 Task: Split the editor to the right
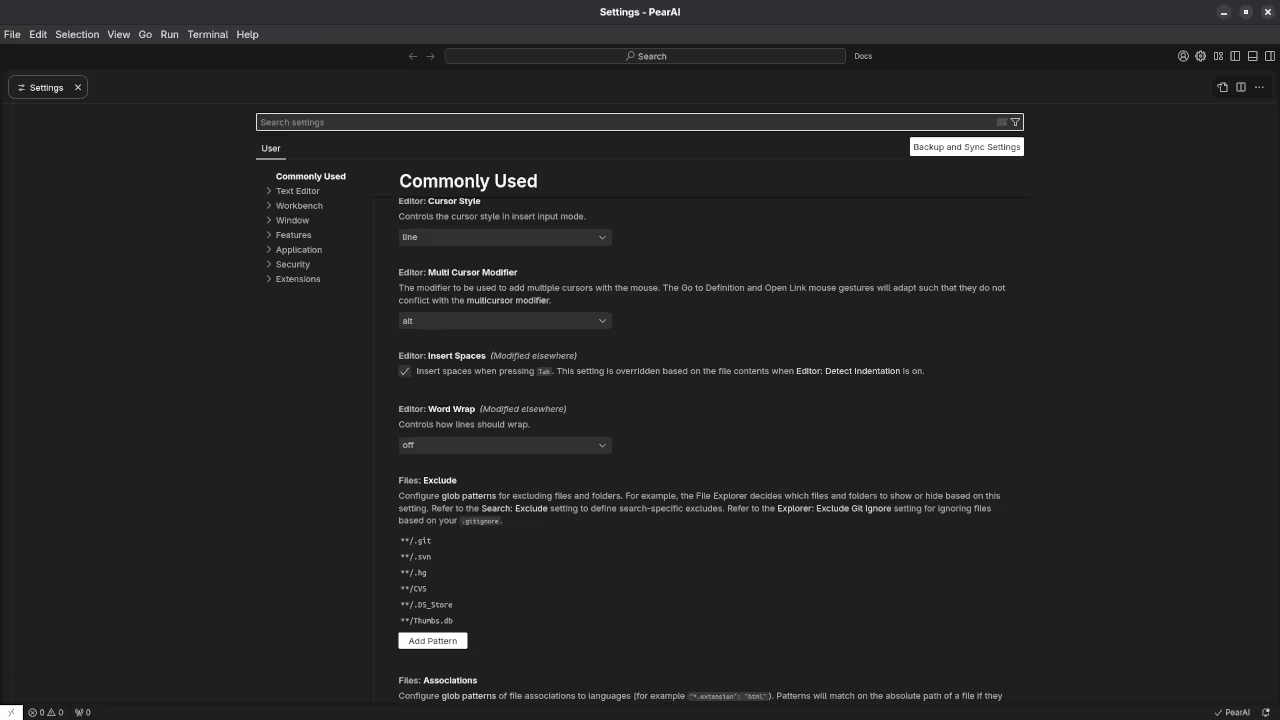(1241, 88)
